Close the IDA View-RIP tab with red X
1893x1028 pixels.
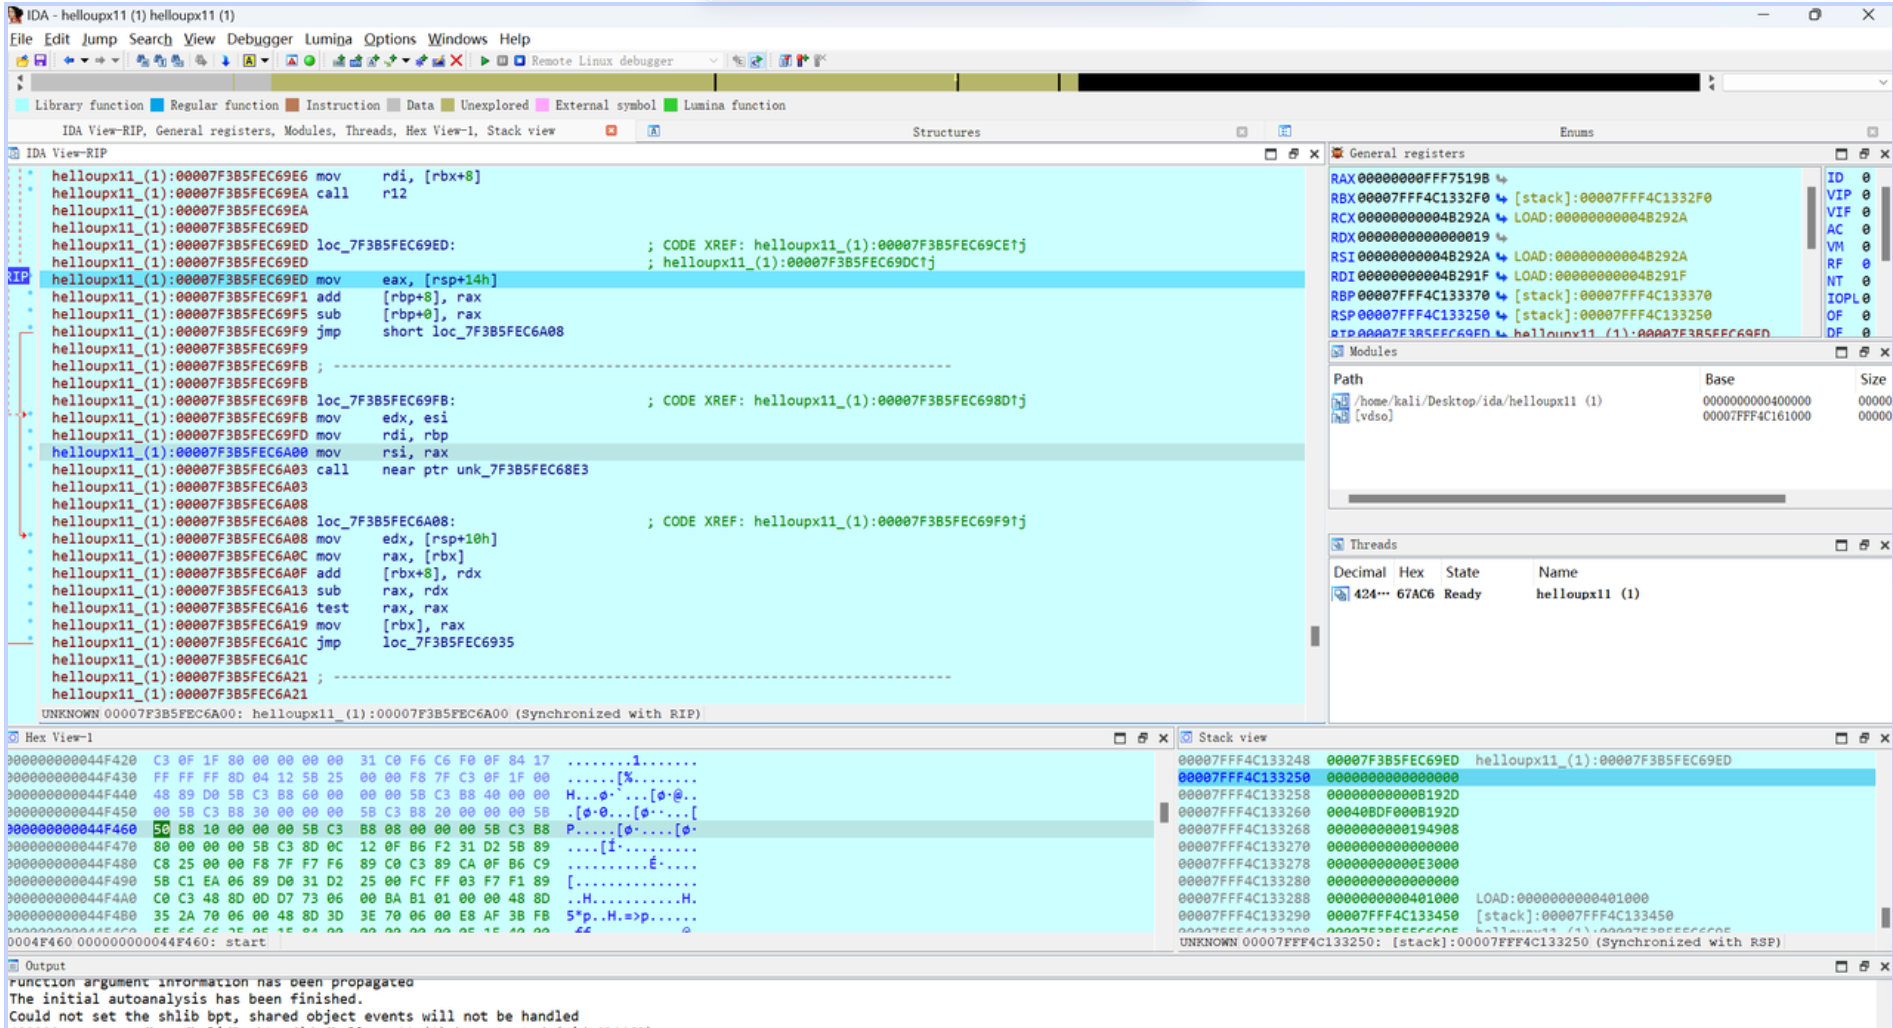pos(611,131)
